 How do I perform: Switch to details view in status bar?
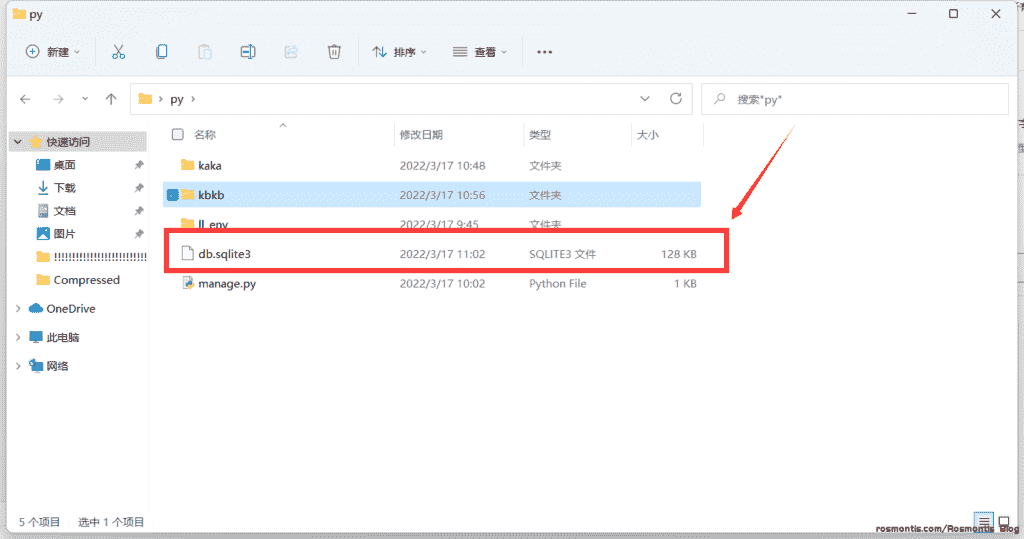coord(984,521)
